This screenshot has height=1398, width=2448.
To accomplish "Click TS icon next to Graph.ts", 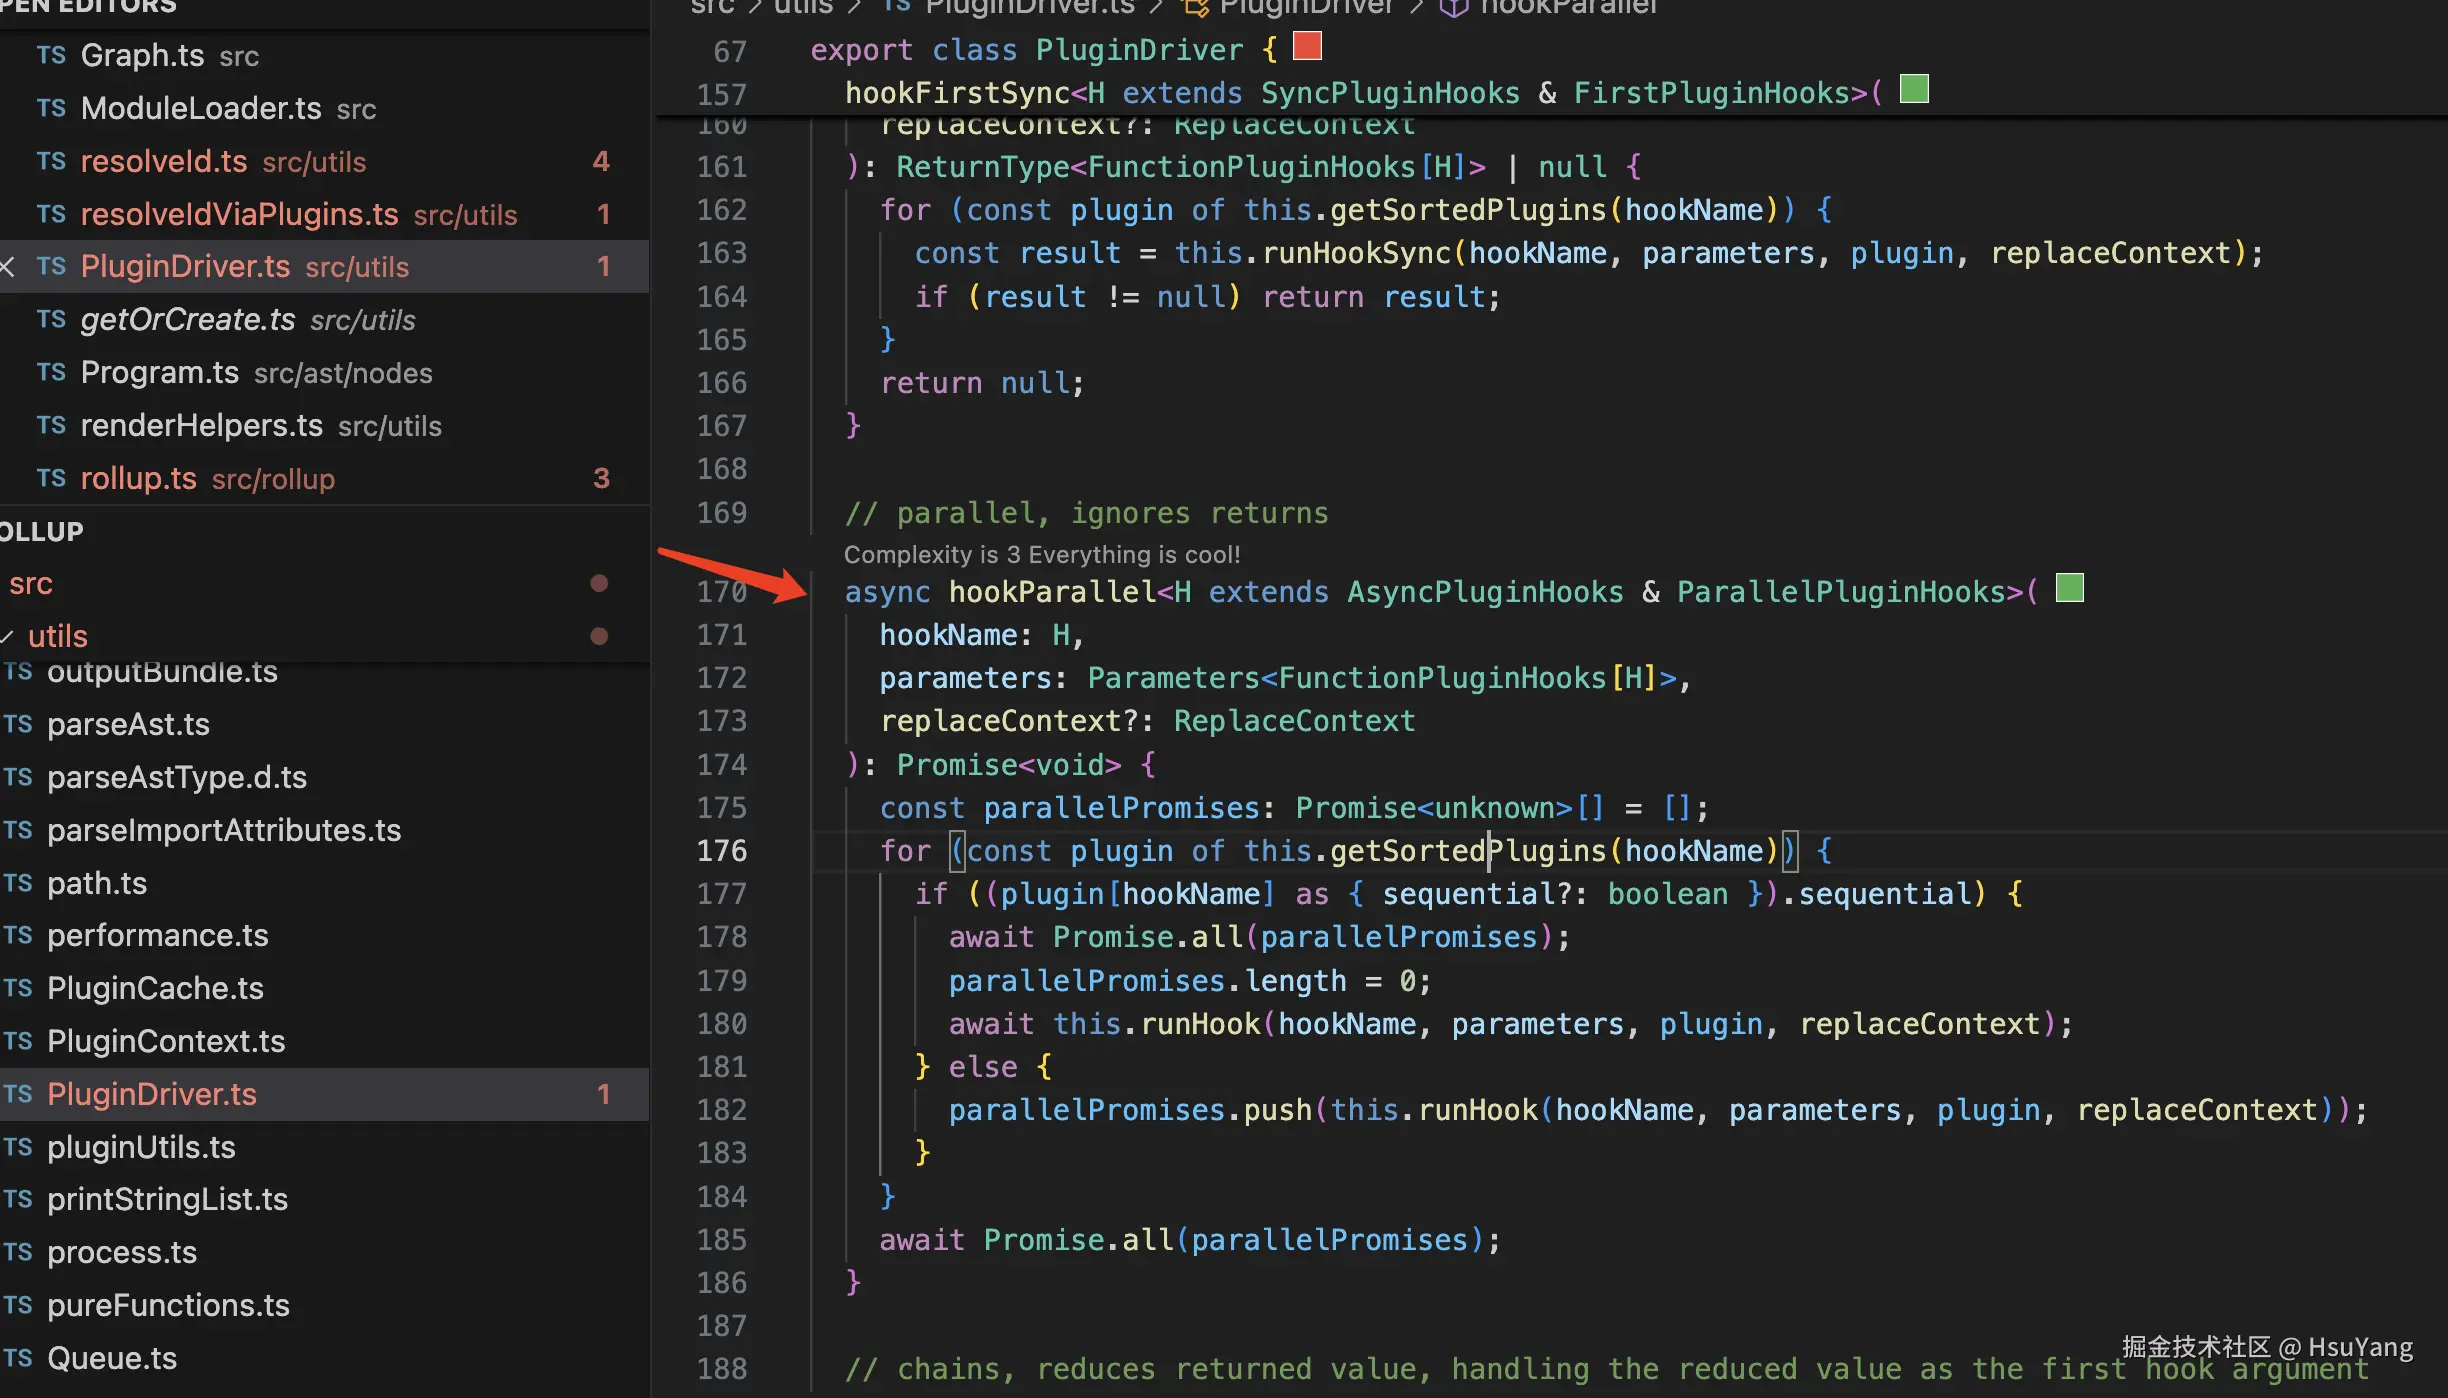I will click(51, 55).
